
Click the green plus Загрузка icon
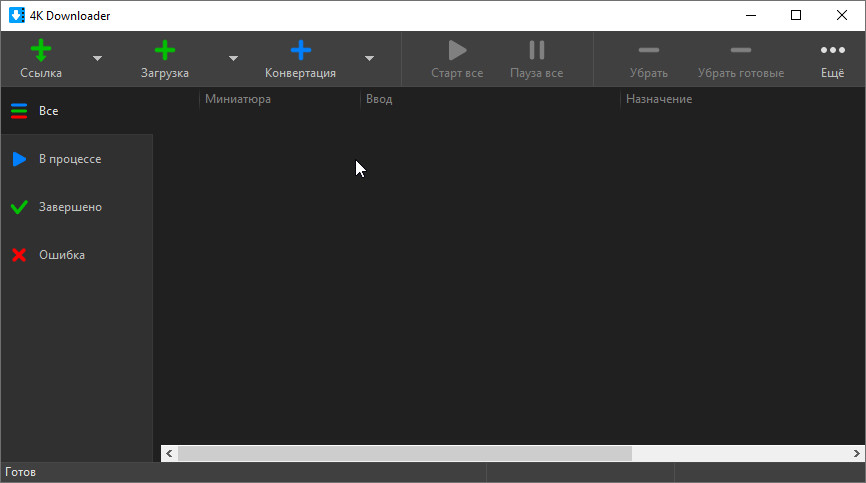(165, 51)
